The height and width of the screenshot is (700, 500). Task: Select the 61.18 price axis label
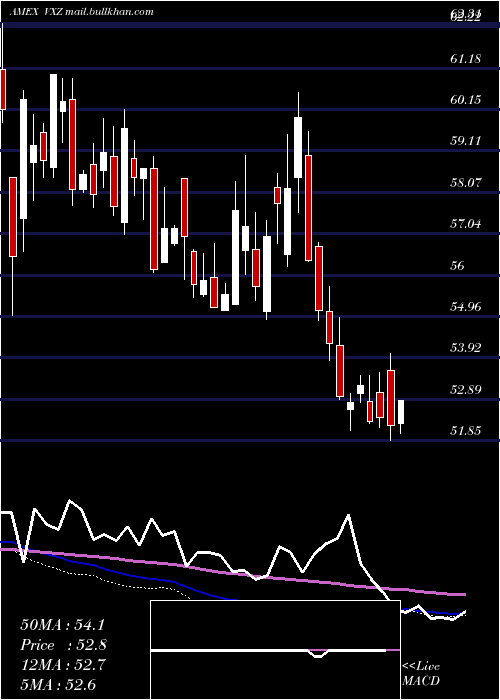pyautogui.click(x=466, y=58)
